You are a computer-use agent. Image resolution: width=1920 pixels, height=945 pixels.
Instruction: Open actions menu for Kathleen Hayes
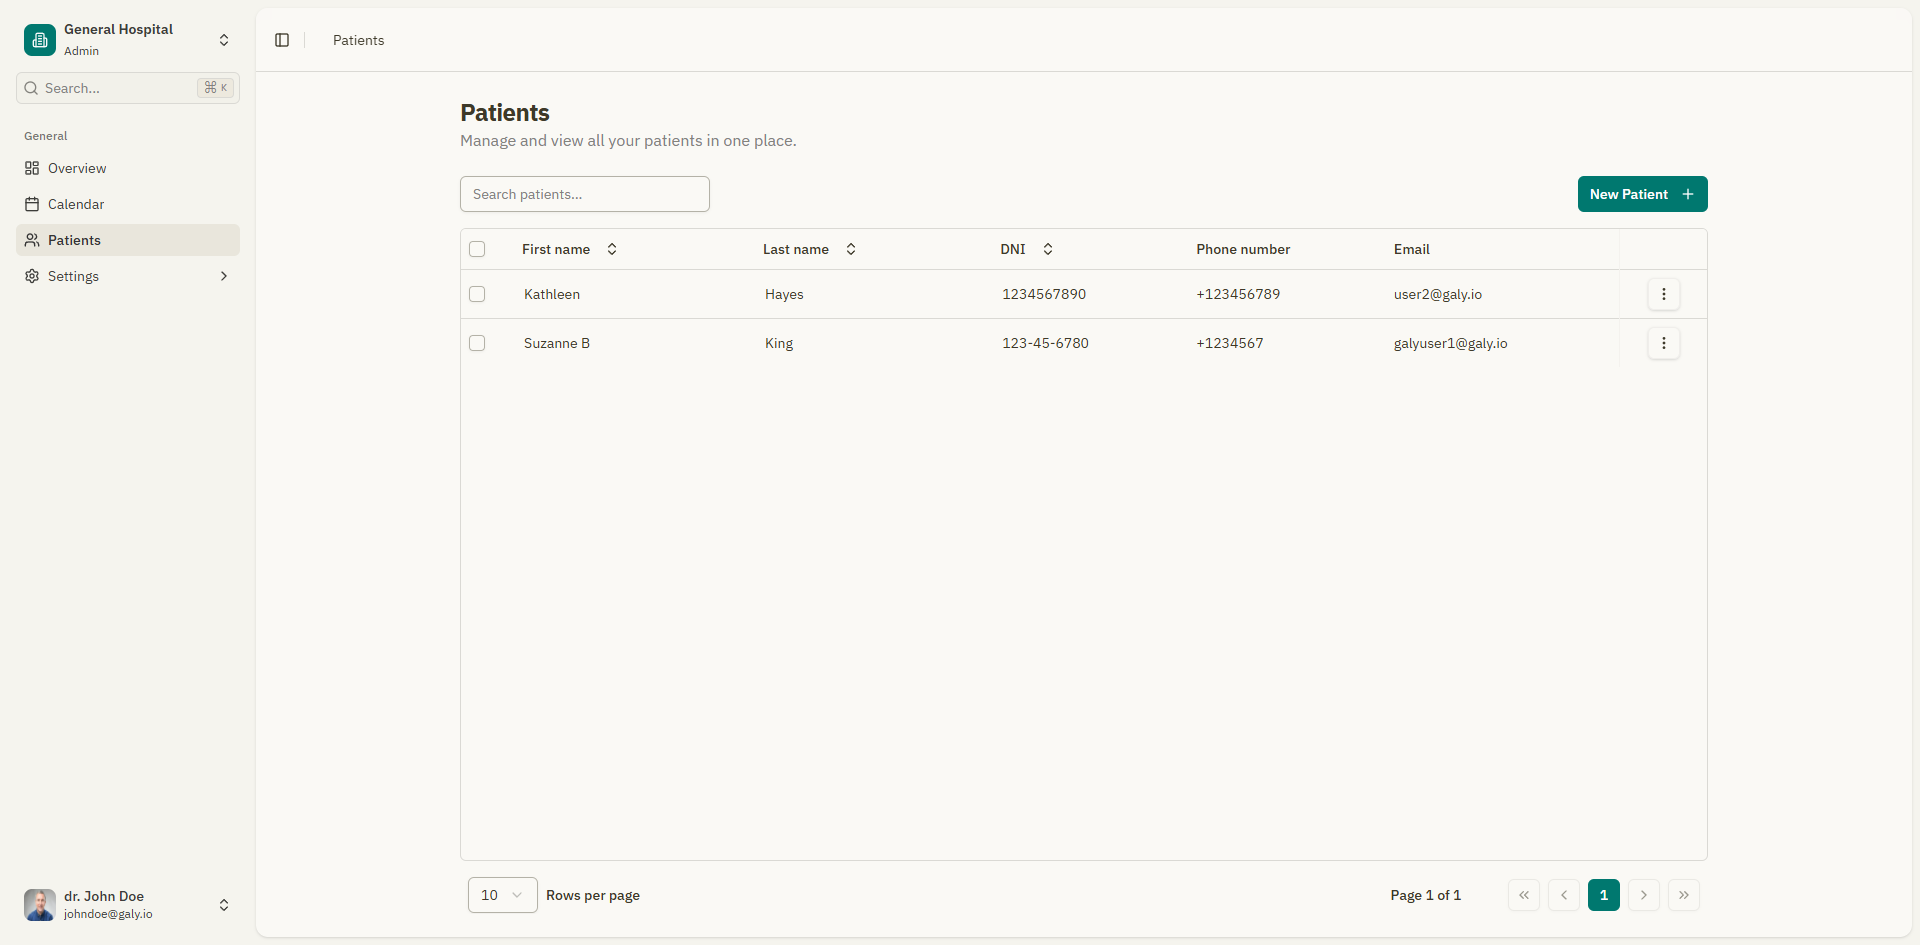pos(1663,294)
